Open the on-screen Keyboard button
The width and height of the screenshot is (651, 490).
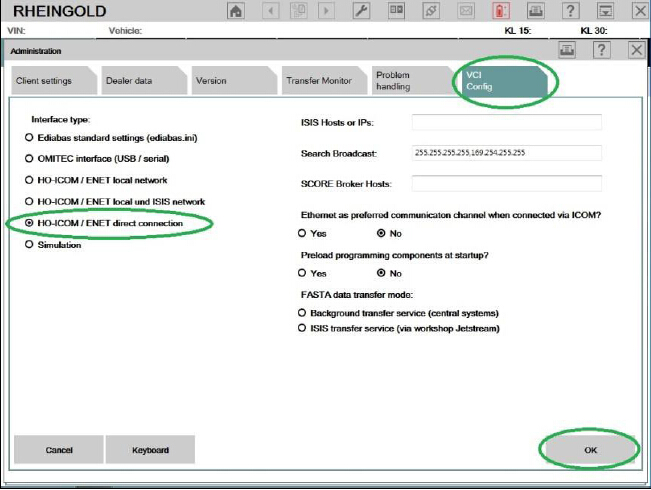(150, 450)
